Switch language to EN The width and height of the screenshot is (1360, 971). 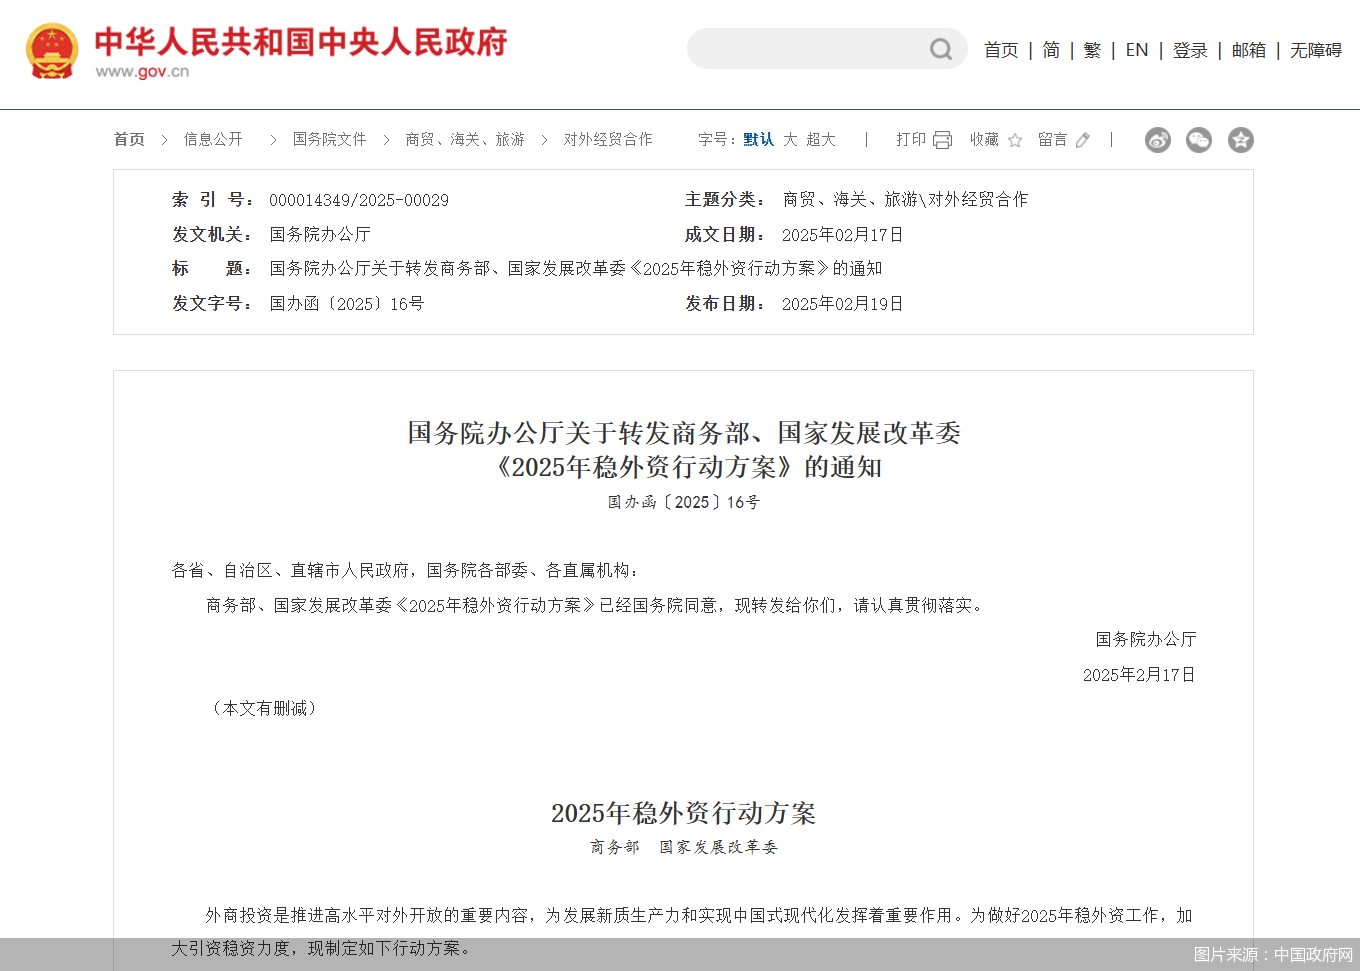click(x=1137, y=49)
